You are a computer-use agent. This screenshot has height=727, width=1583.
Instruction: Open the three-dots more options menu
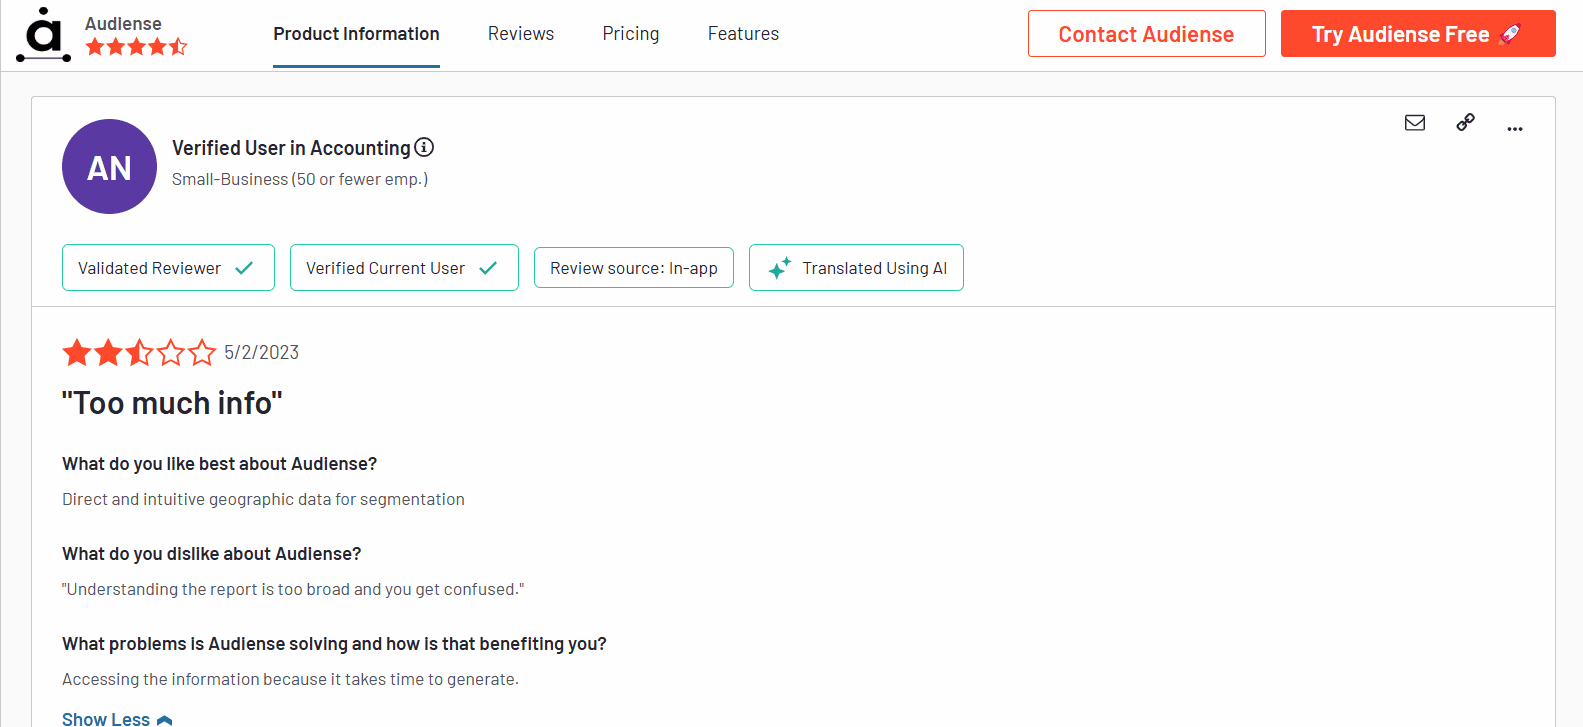1515,128
